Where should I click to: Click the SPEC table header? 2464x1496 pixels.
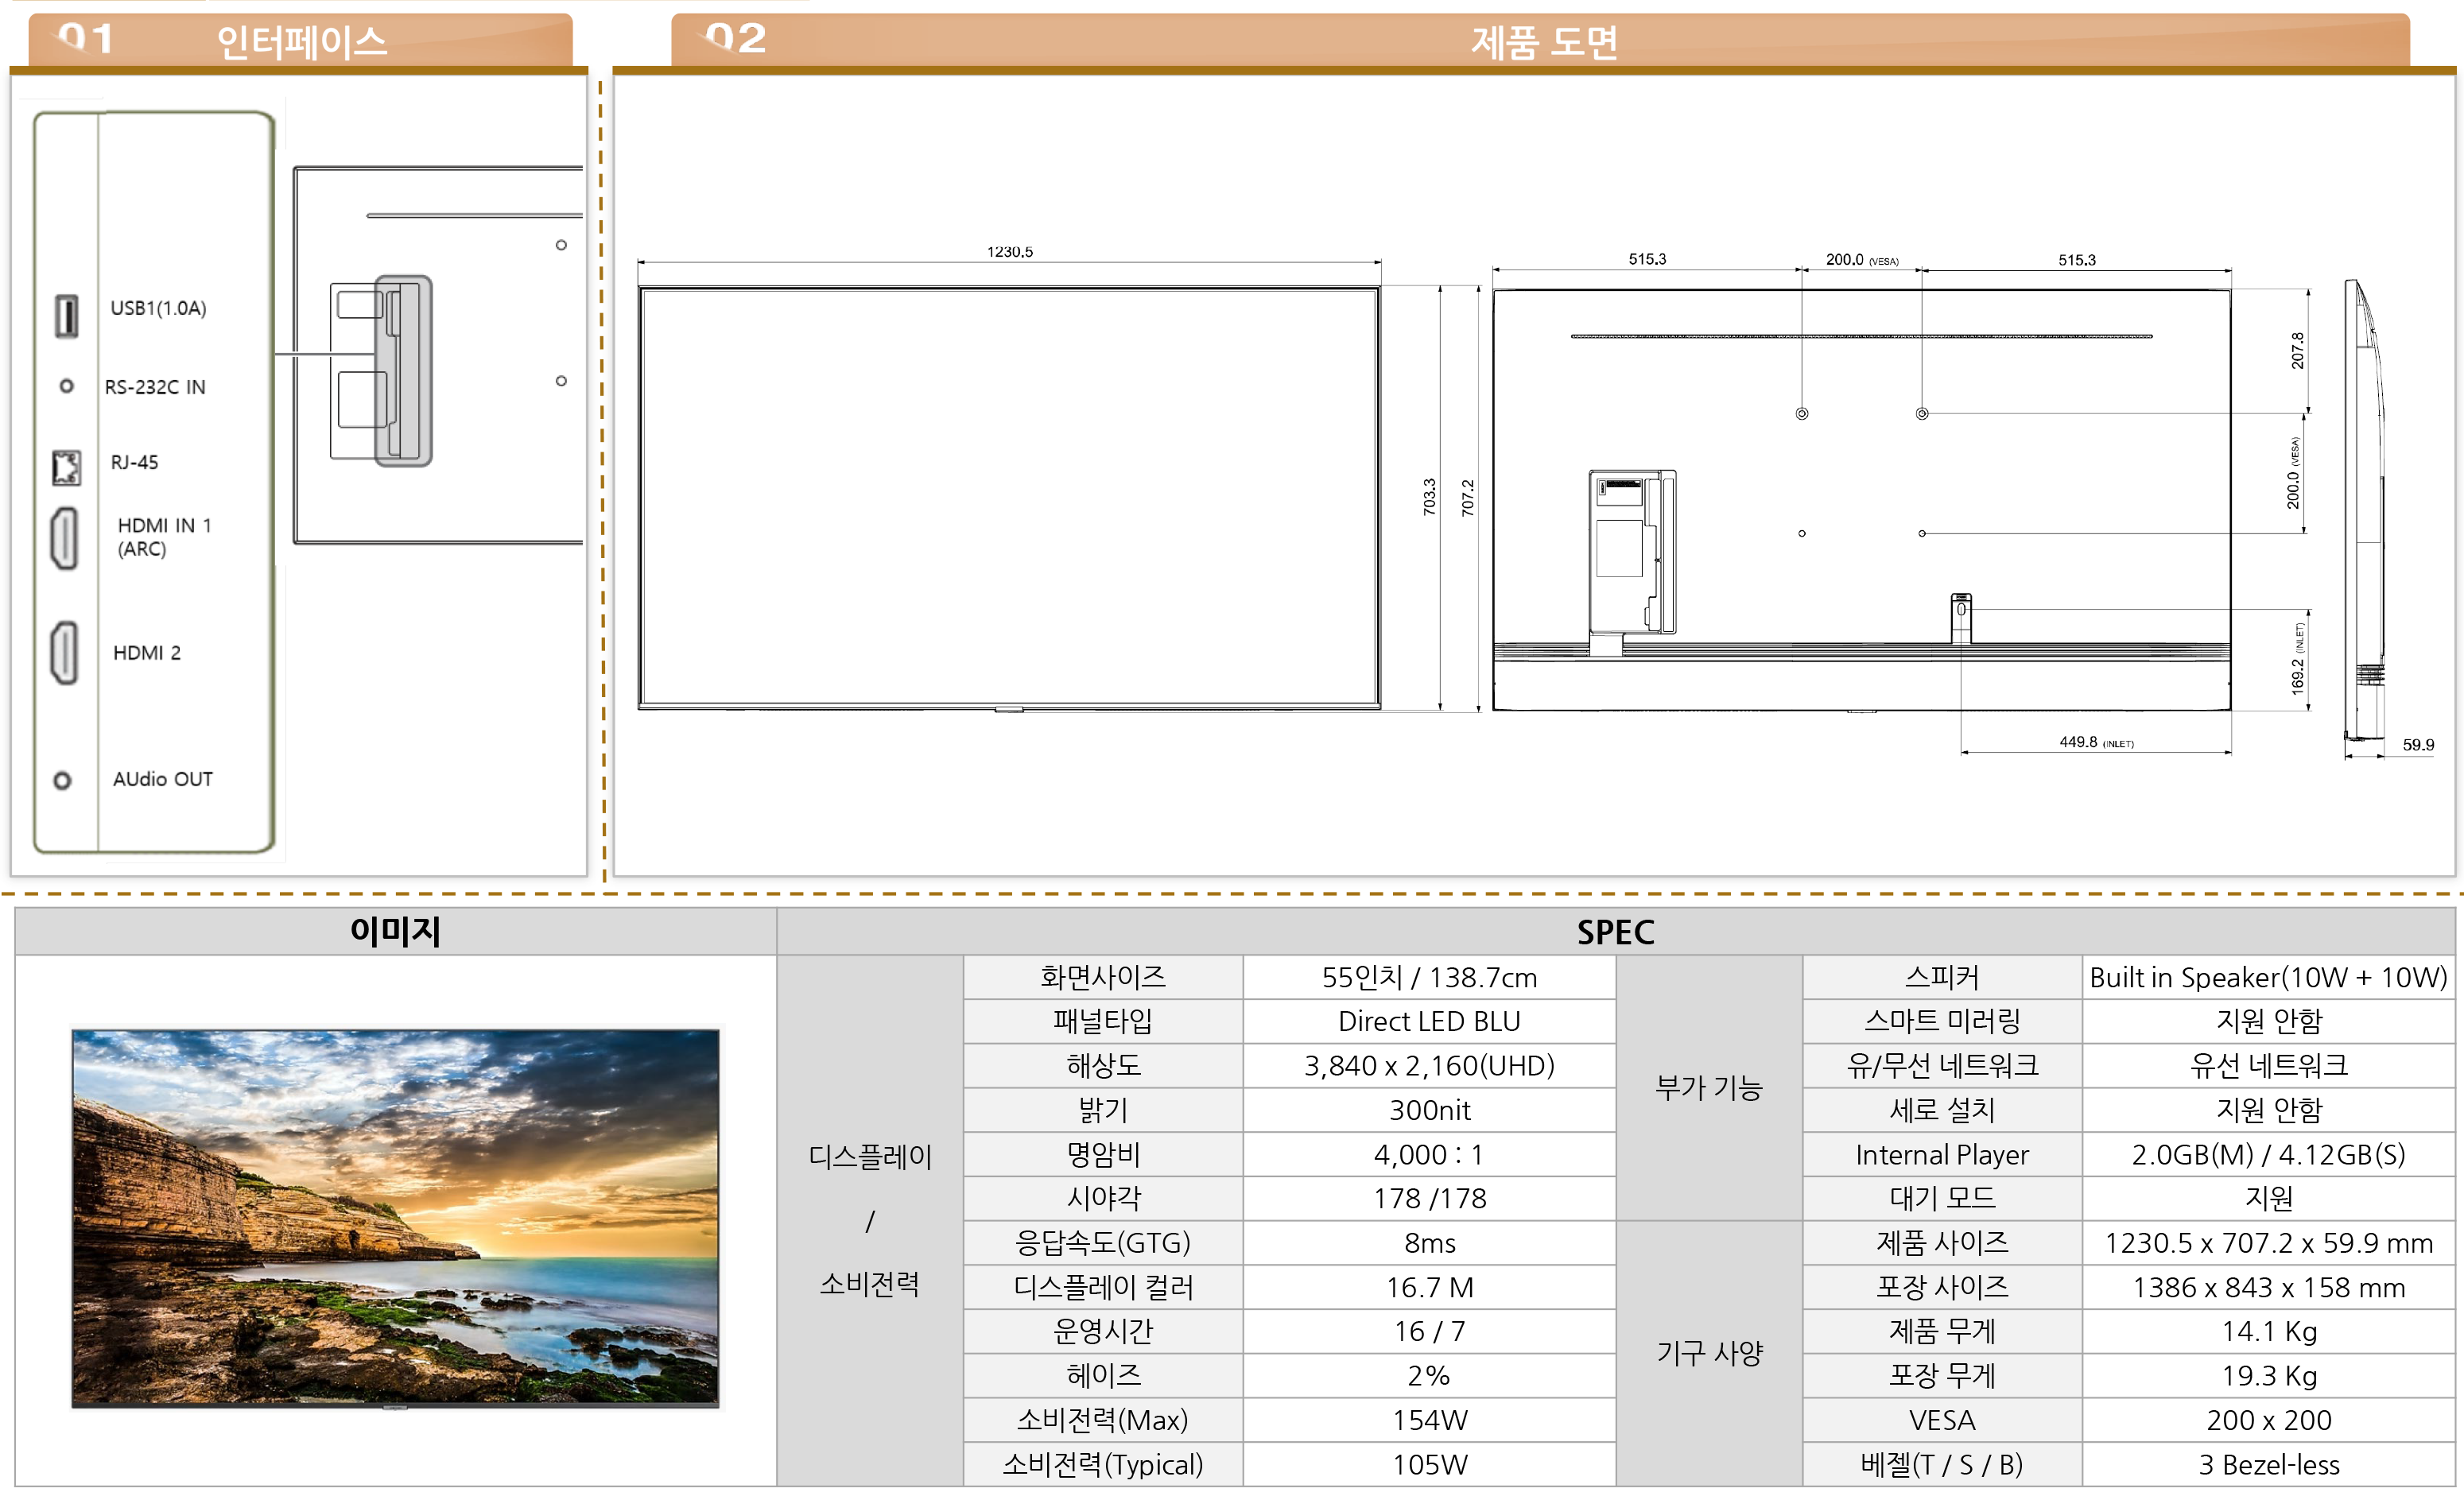pyautogui.click(x=1615, y=932)
